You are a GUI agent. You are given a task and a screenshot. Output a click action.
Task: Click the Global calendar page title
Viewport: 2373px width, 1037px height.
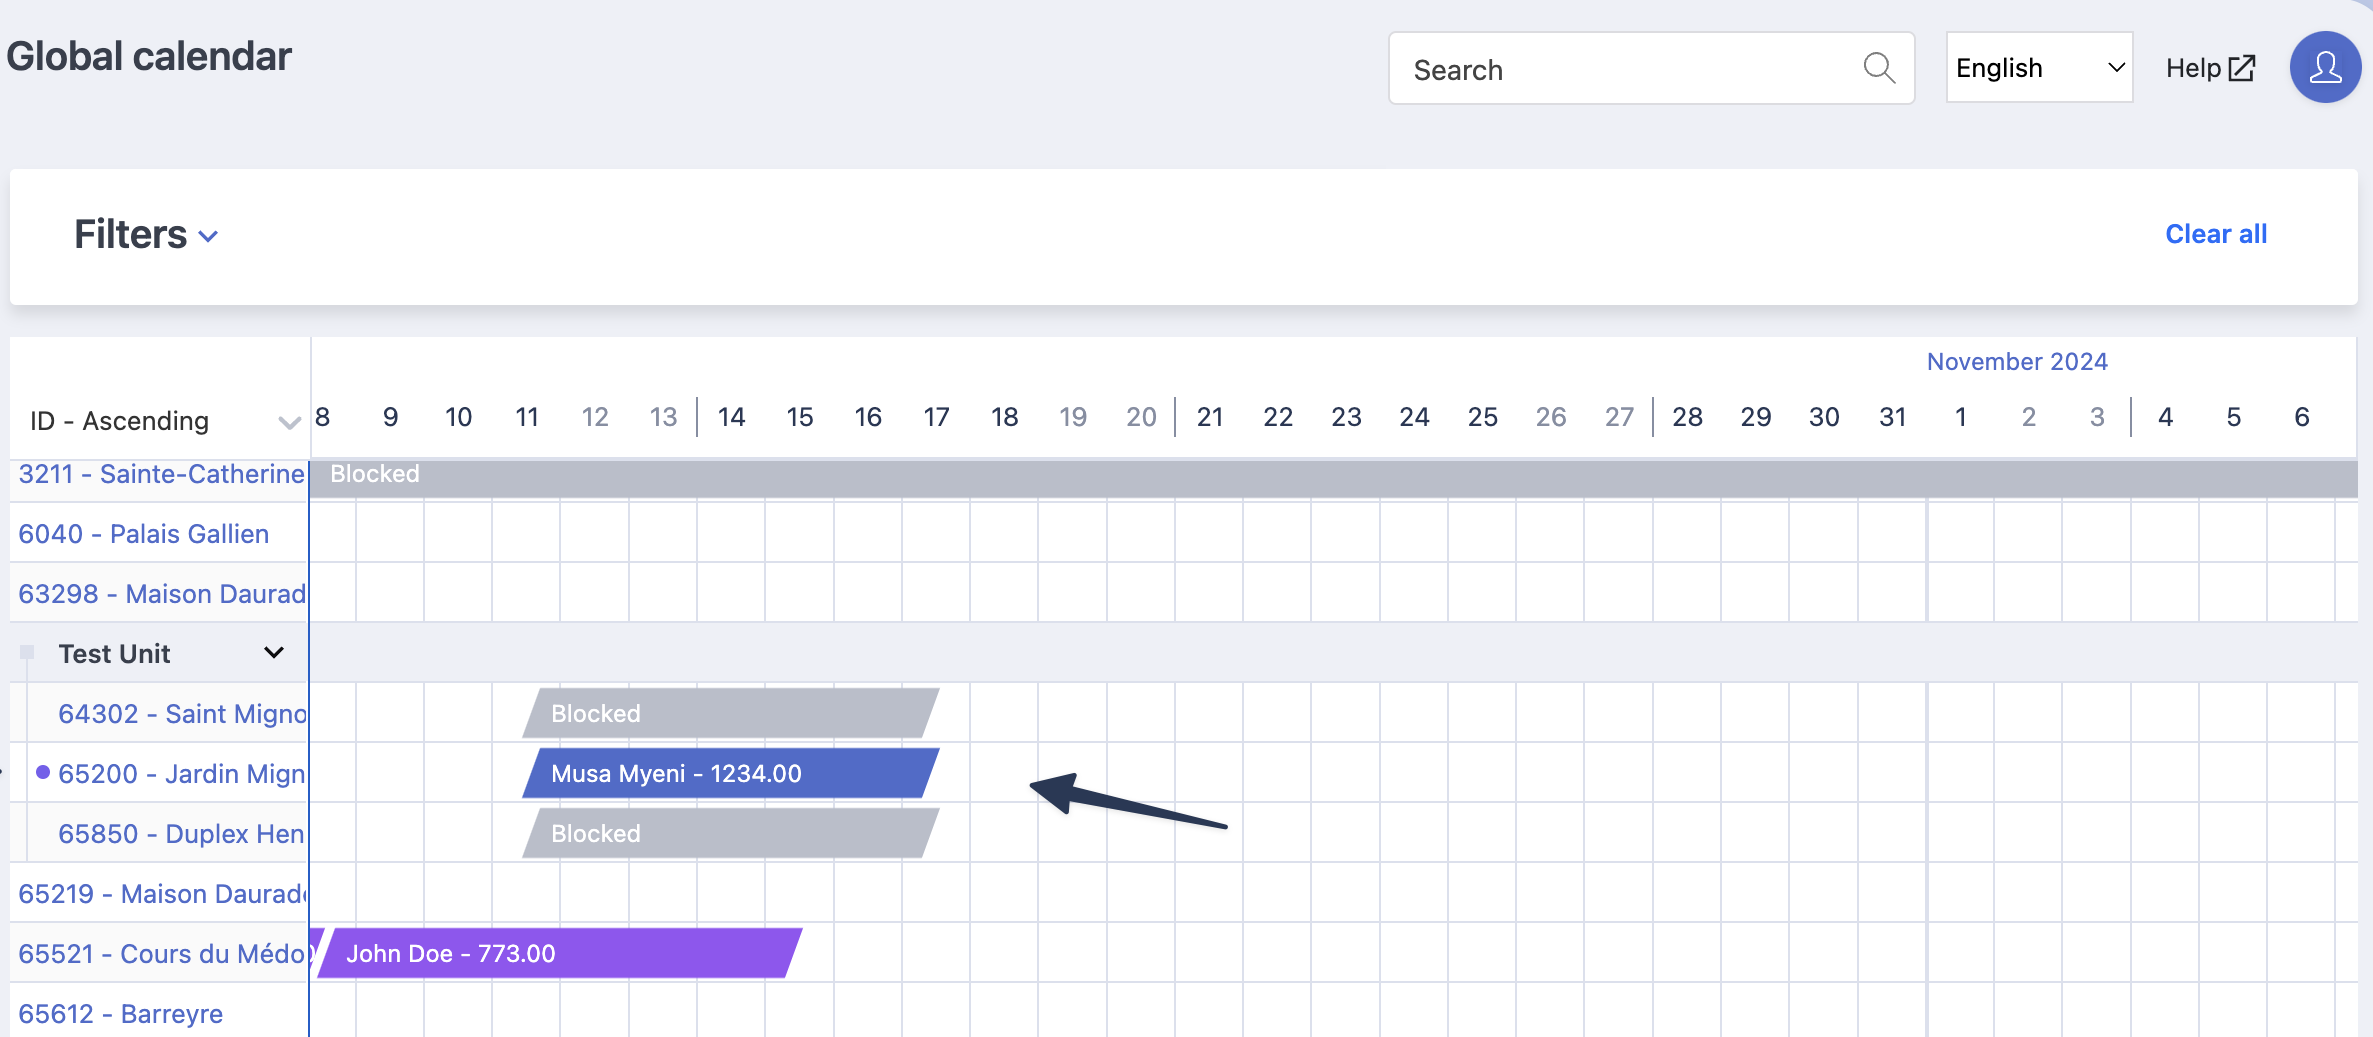149,56
